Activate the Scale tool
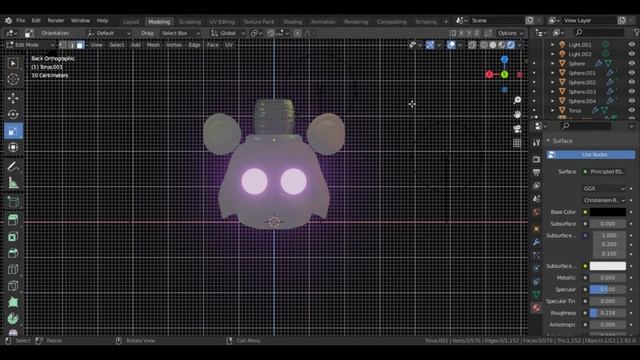The image size is (640, 360). [x=13, y=131]
